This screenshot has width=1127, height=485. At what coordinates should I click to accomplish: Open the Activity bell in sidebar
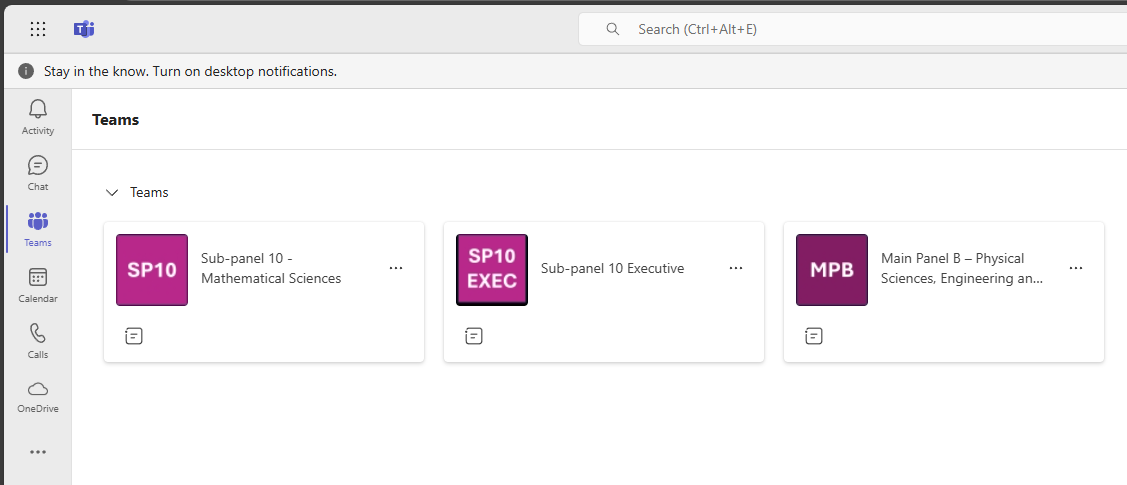tap(38, 116)
